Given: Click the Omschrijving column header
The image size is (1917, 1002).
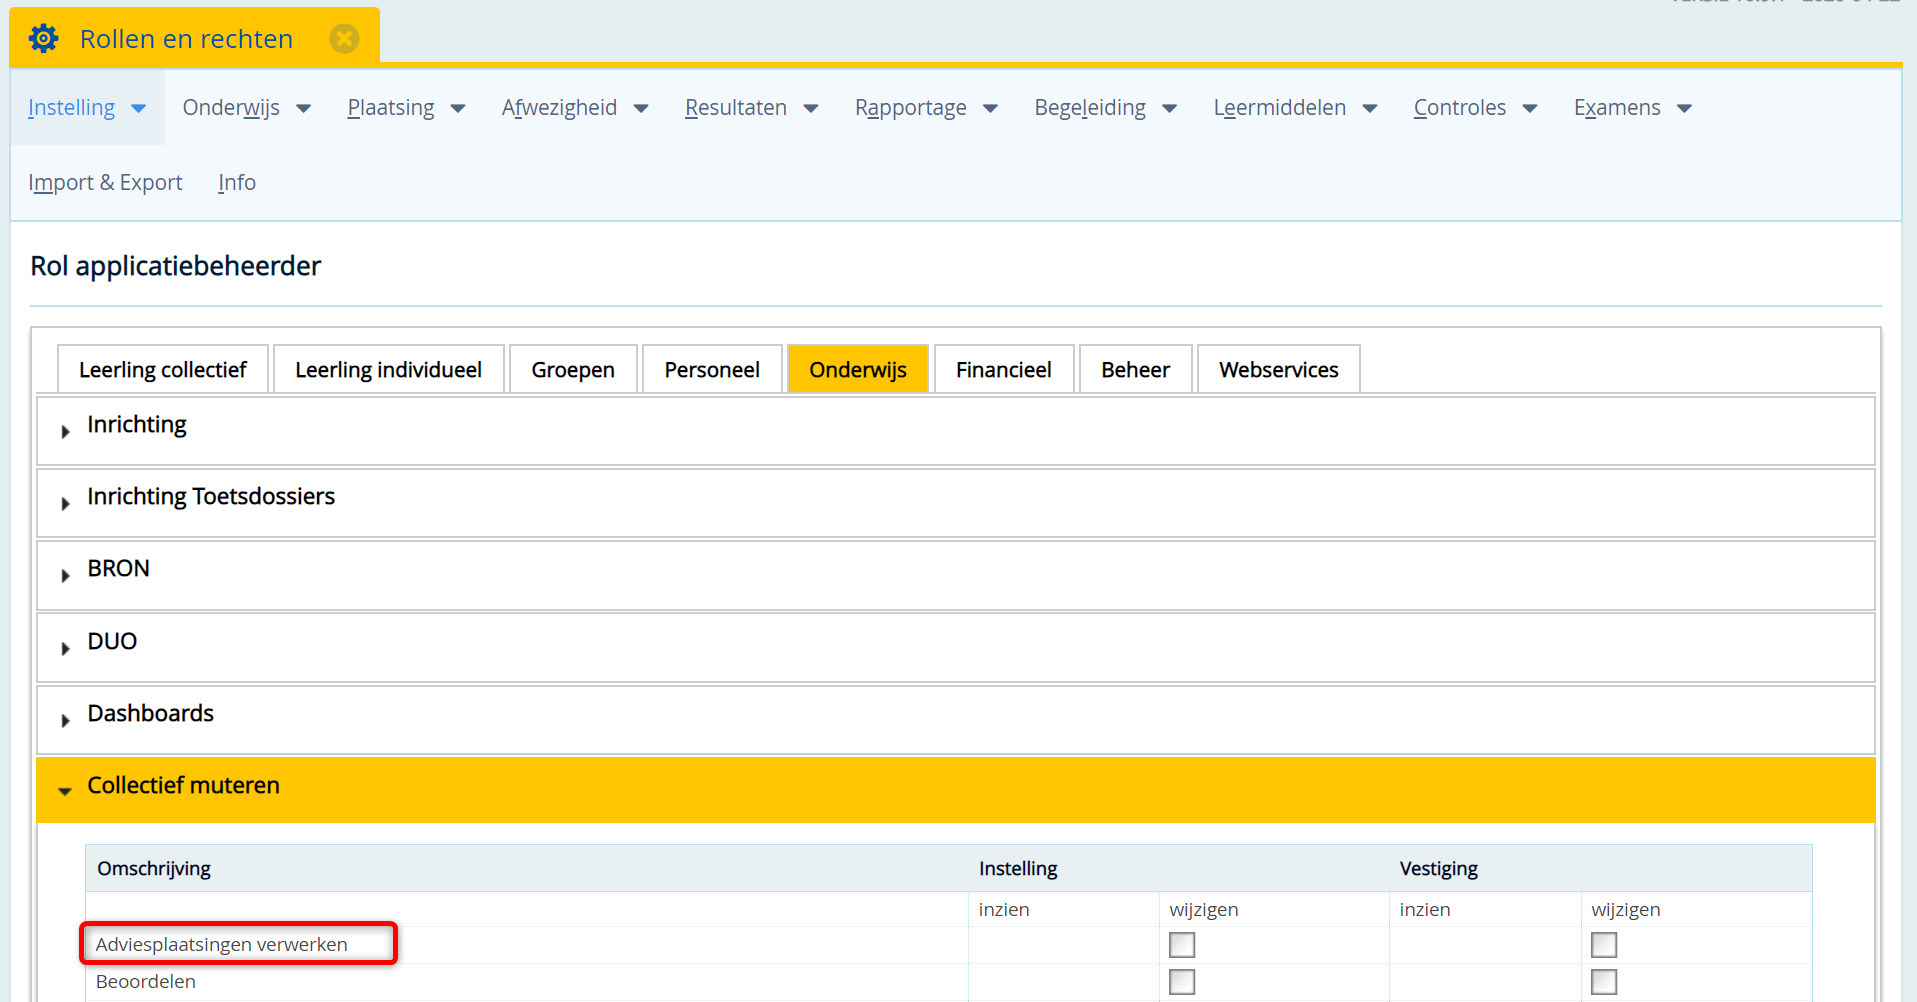Looking at the screenshot, I should pos(154,869).
